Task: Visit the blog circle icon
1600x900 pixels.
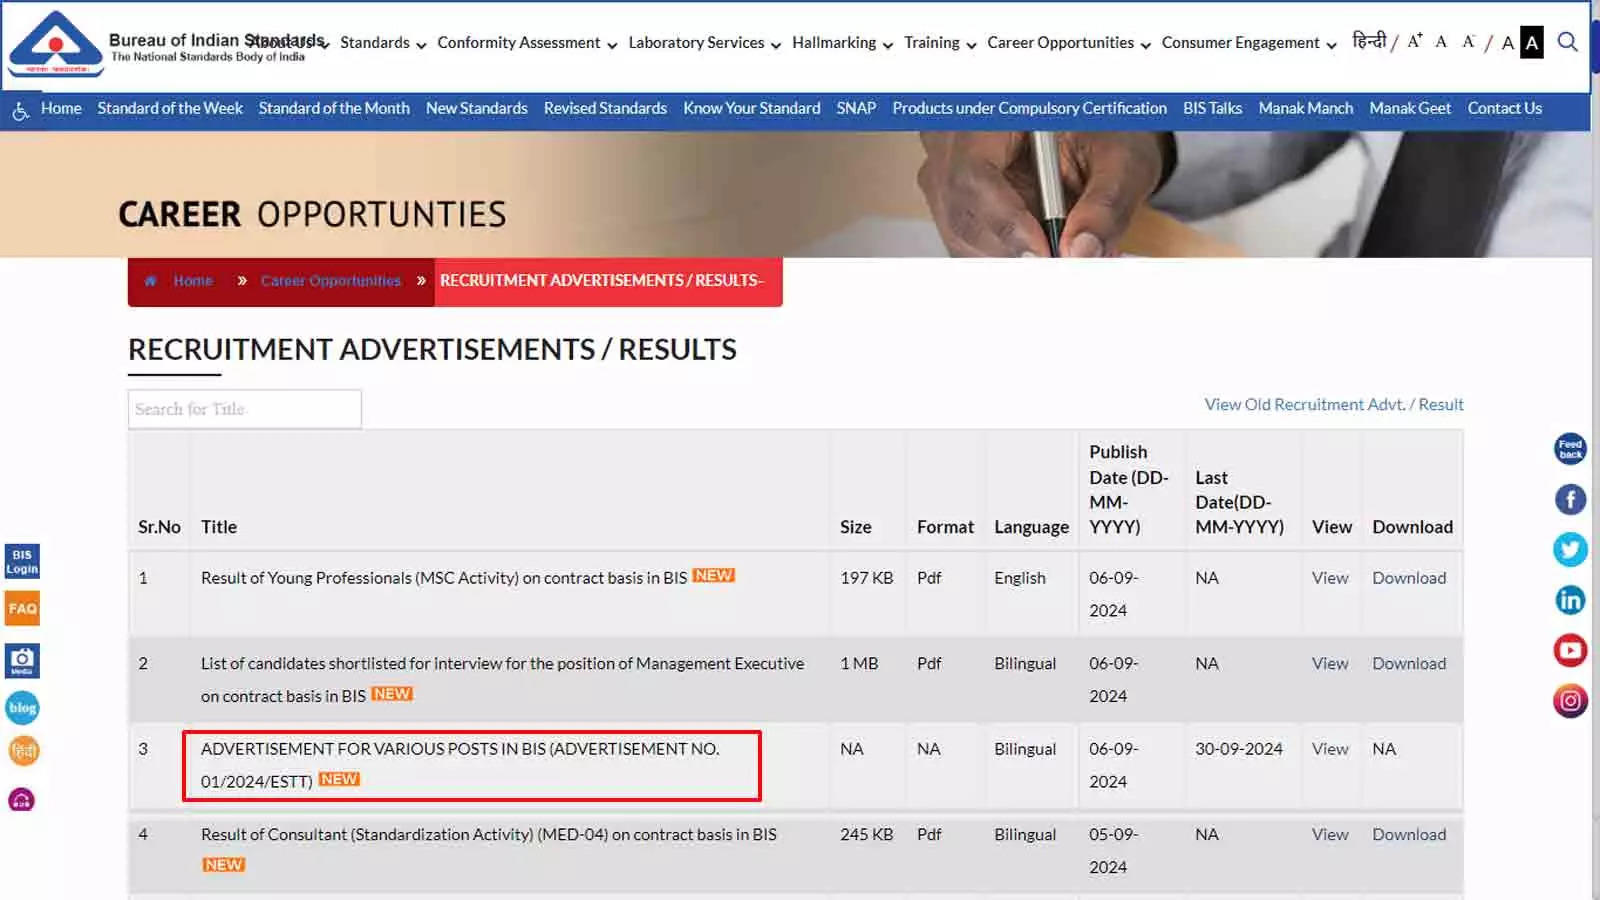Action: tap(22, 708)
